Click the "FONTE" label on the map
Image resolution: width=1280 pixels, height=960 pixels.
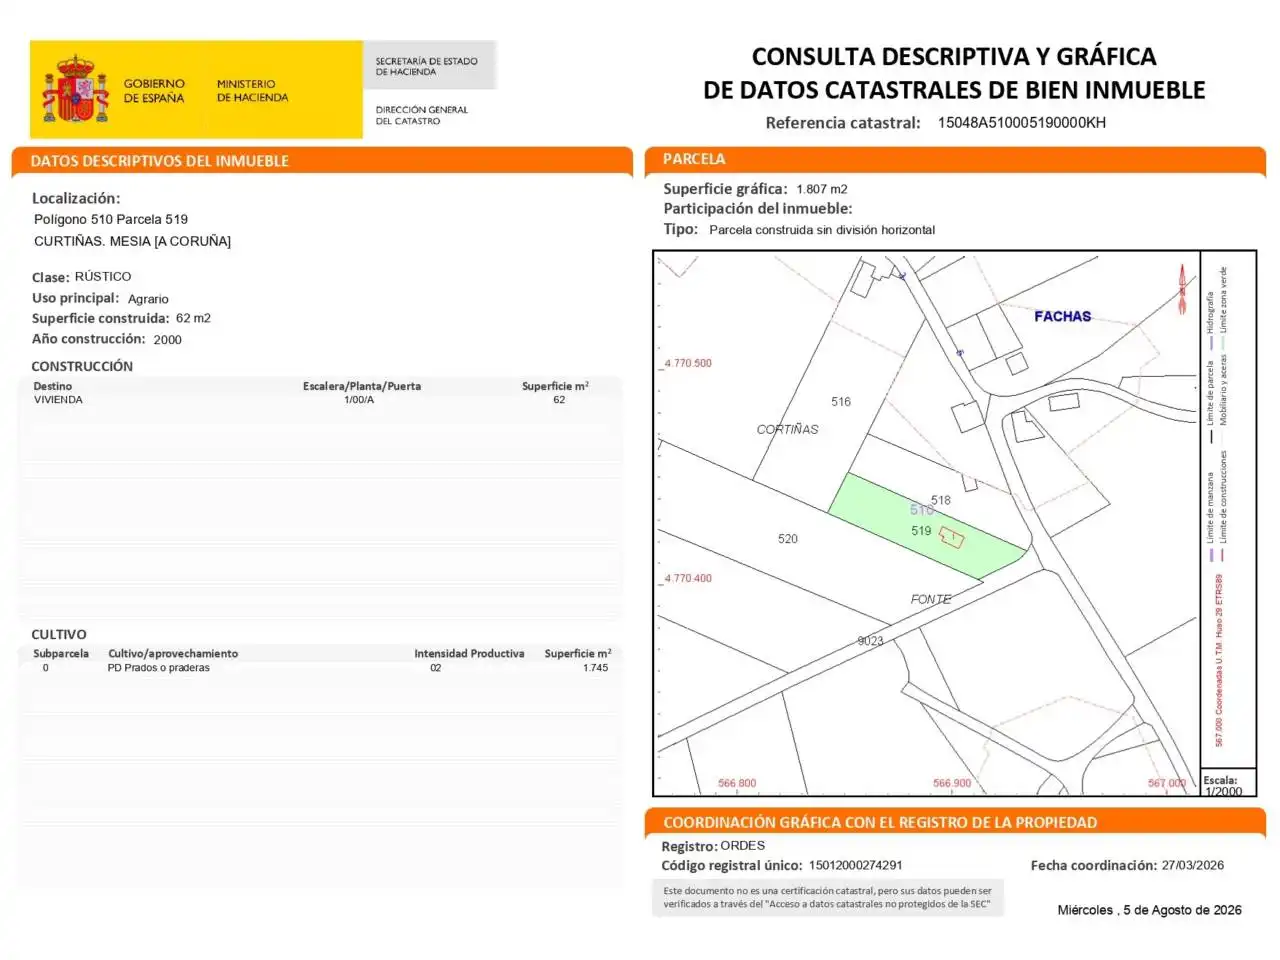pos(930,599)
